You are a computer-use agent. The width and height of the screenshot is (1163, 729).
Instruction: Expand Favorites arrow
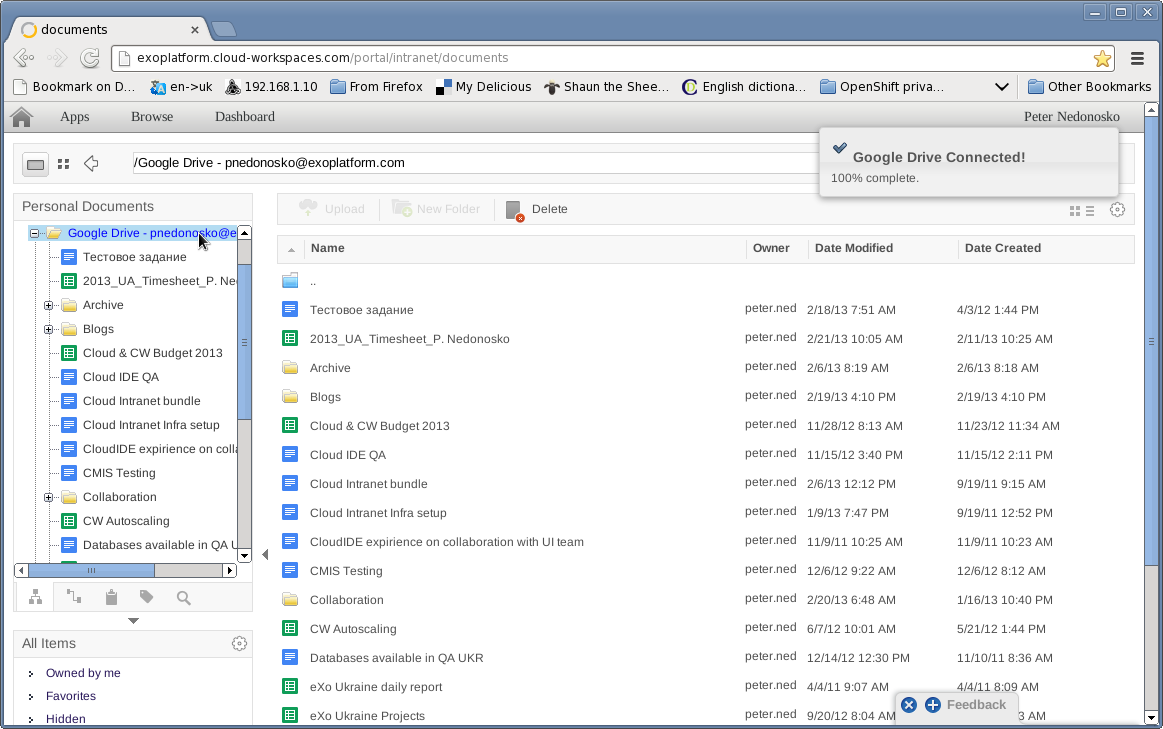(30, 697)
